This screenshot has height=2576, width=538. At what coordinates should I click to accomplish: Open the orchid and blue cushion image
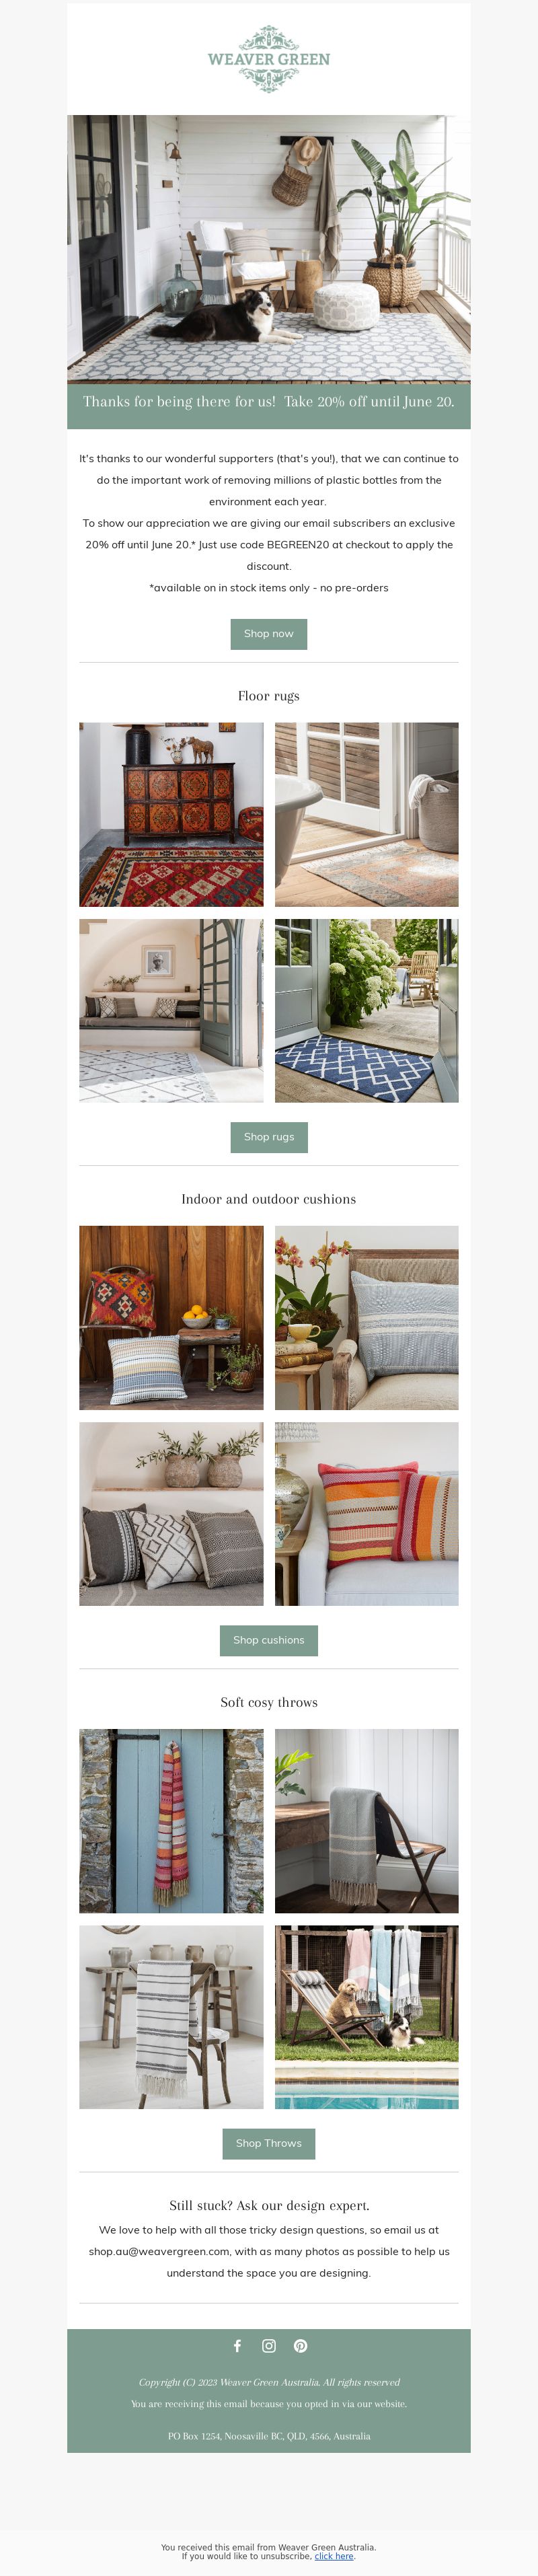[x=367, y=1318]
